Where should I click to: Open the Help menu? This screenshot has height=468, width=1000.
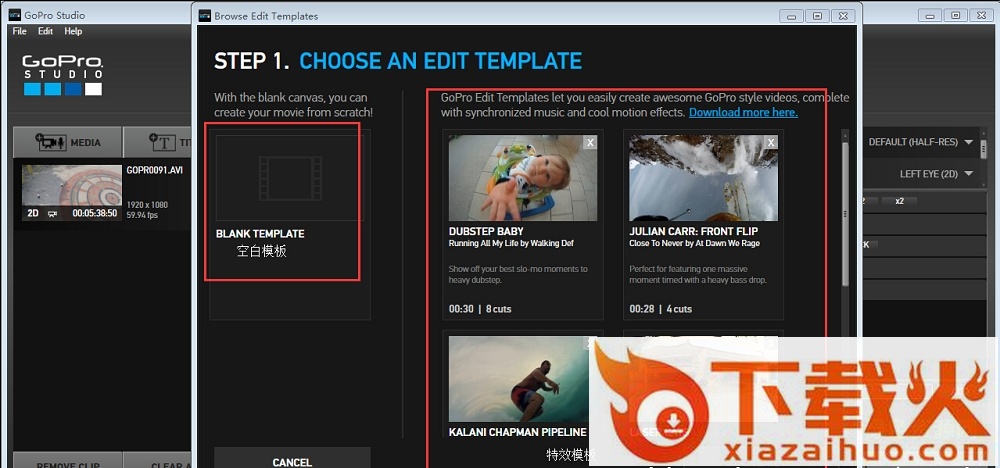point(73,32)
